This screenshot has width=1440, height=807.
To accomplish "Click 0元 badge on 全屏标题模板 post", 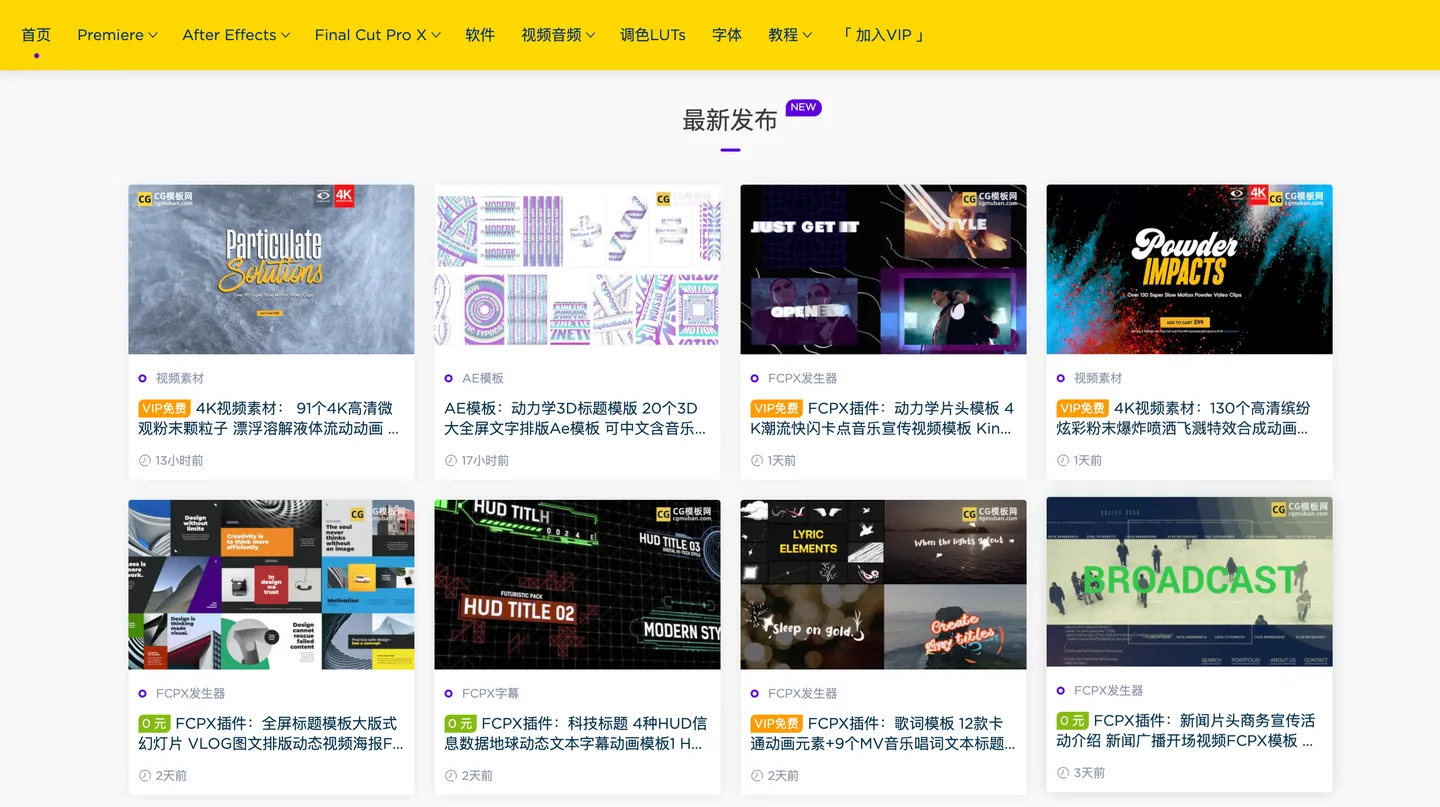I will pyautogui.click(x=154, y=723).
